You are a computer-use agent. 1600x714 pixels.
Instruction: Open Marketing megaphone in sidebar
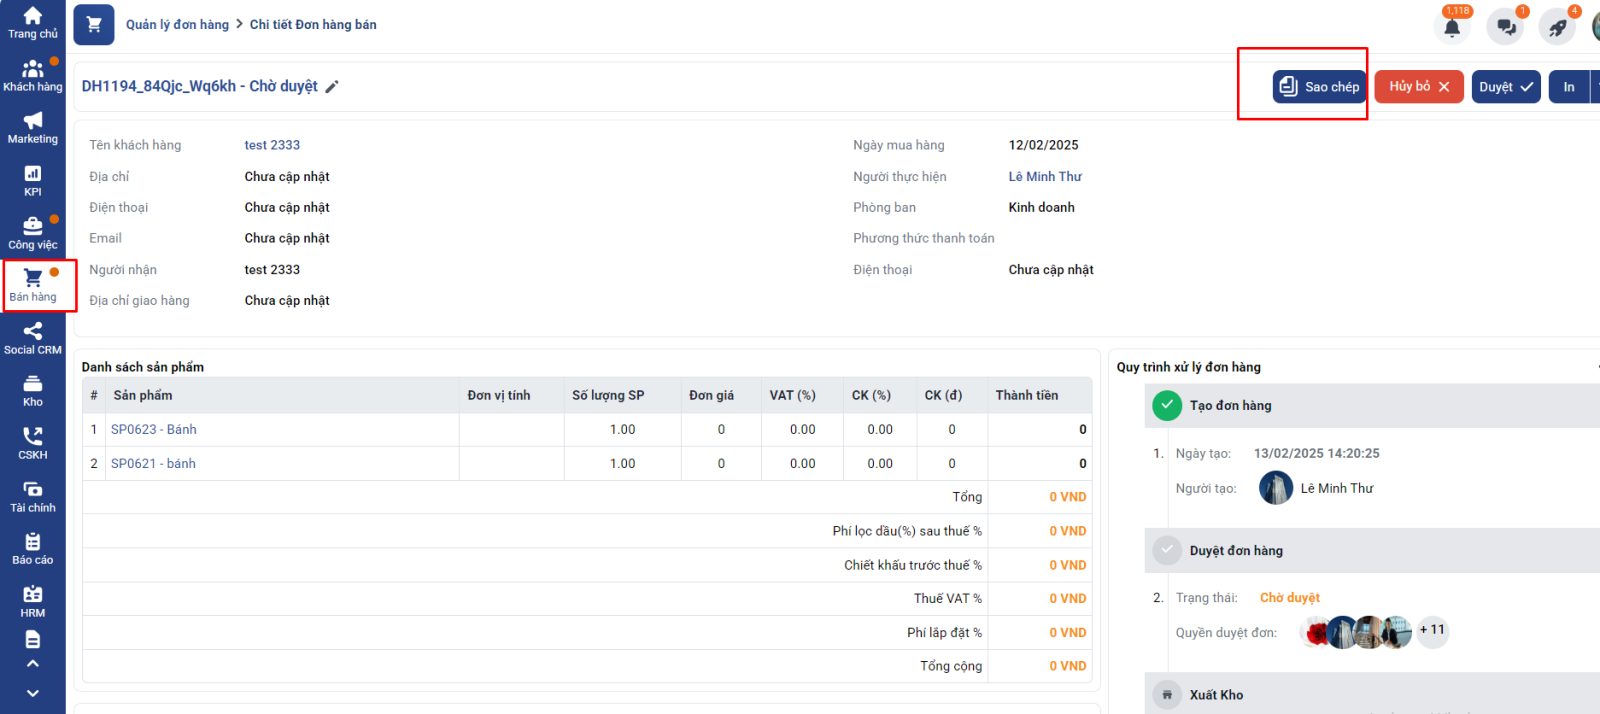pyautogui.click(x=33, y=128)
